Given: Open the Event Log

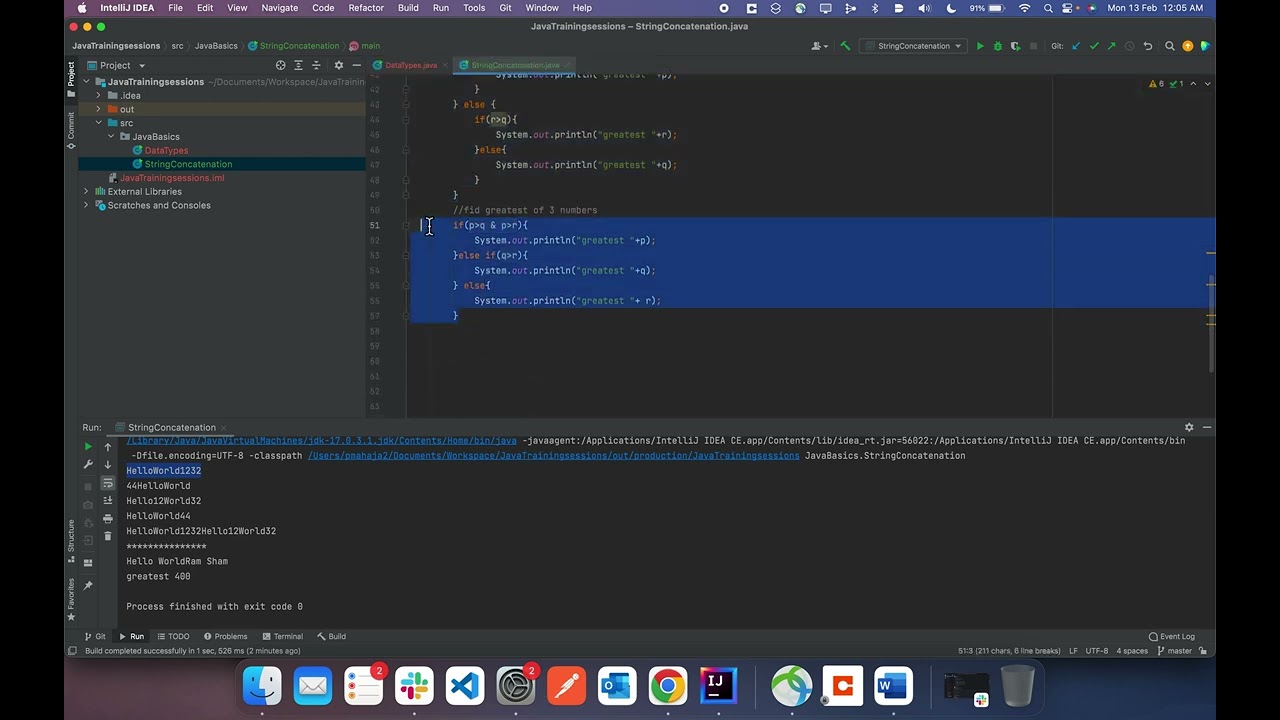Looking at the screenshot, I should click(1172, 636).
